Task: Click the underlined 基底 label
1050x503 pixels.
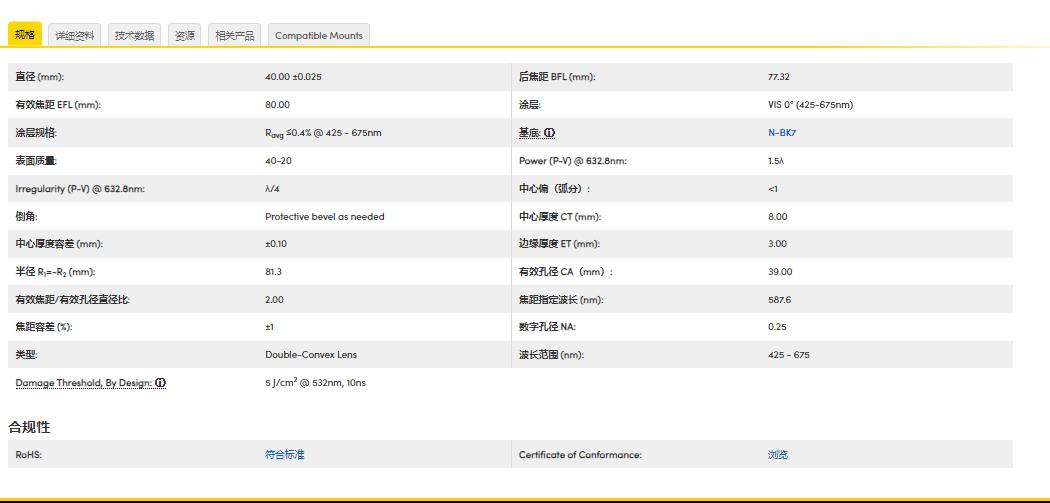Action: pyautogui.click(x=529, y=133)
